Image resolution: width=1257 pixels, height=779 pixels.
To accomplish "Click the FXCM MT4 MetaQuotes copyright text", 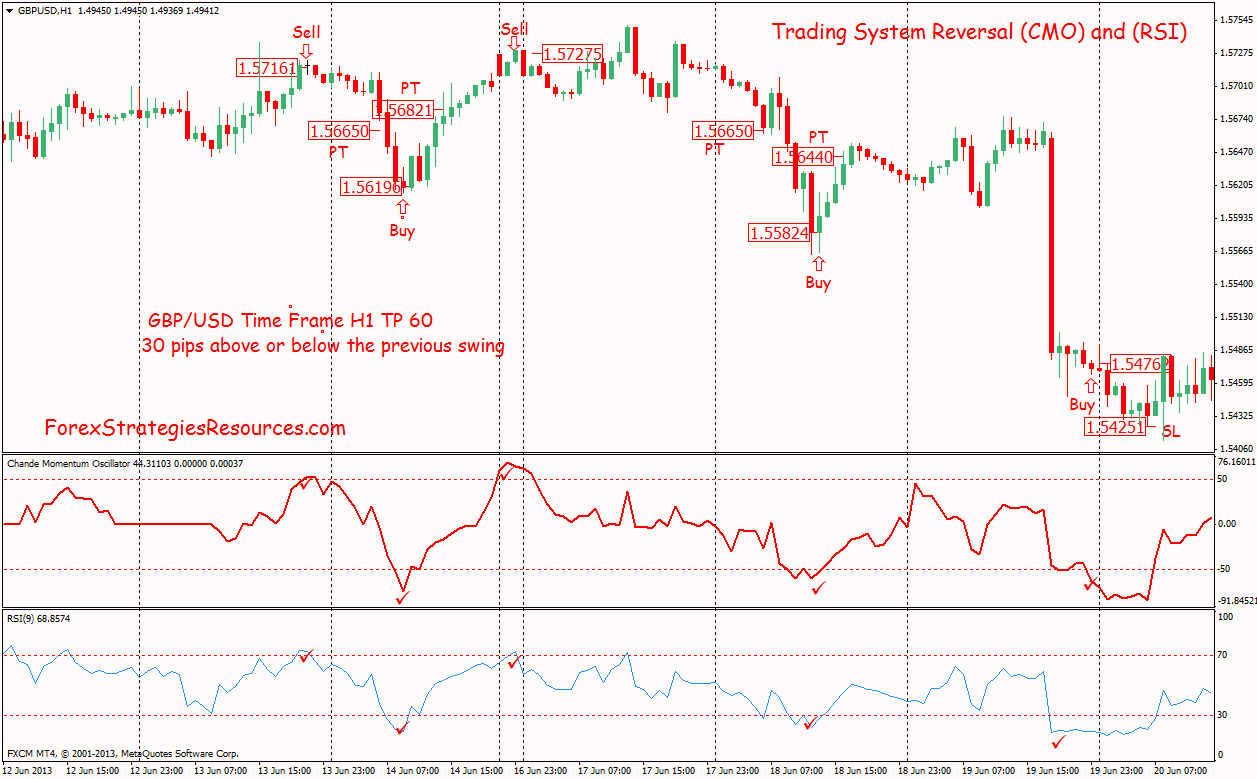I will coord(123,753).
